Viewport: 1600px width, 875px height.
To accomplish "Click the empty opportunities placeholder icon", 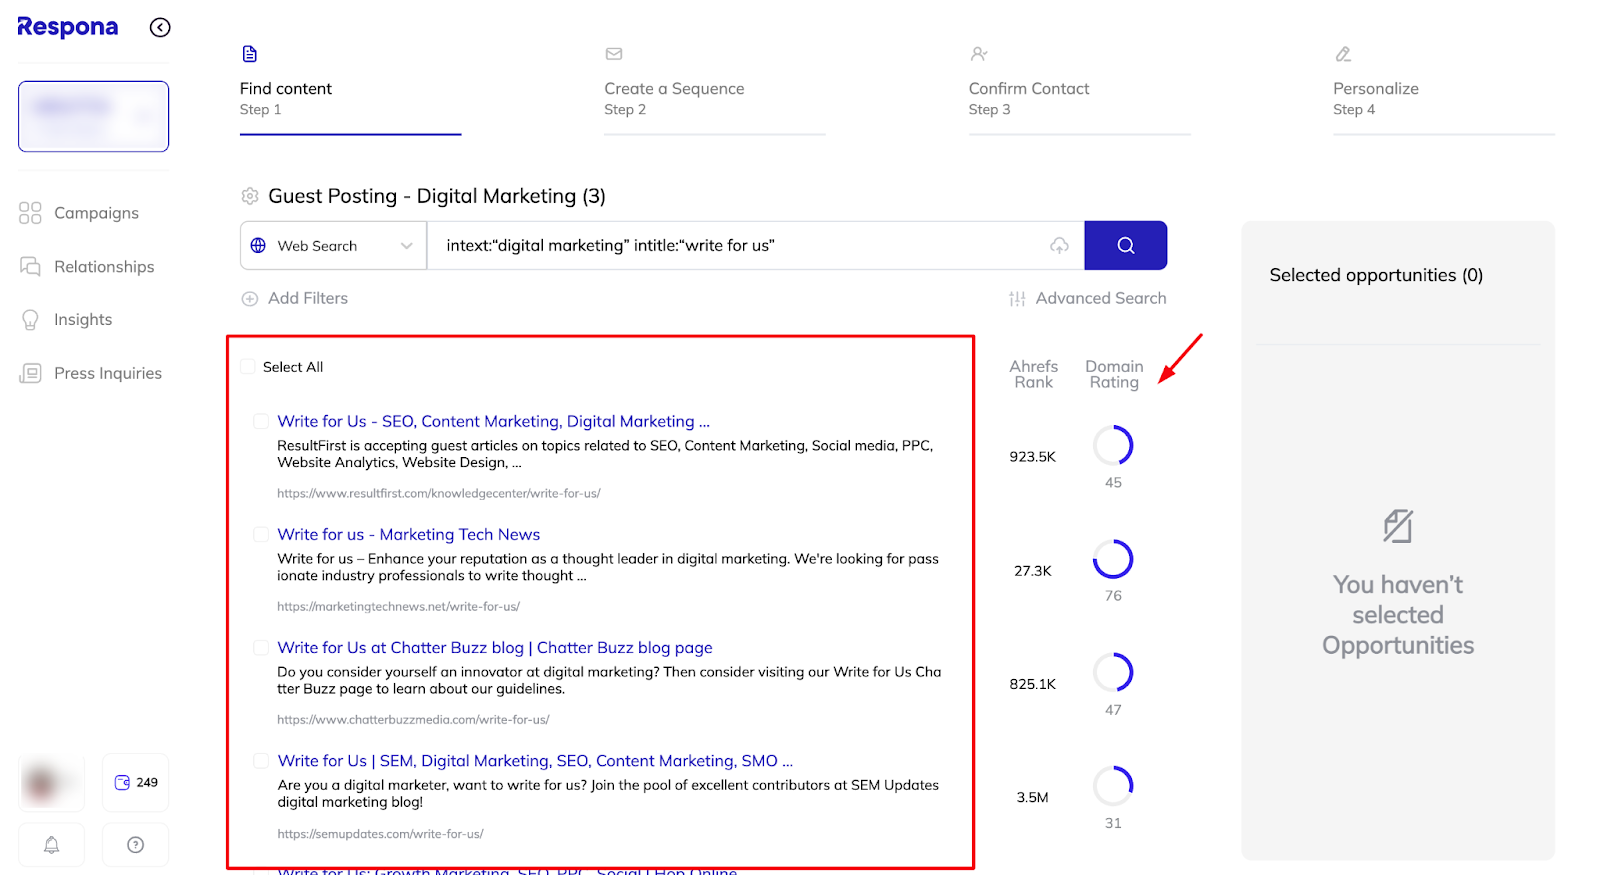I will (x=1398, y=526).
